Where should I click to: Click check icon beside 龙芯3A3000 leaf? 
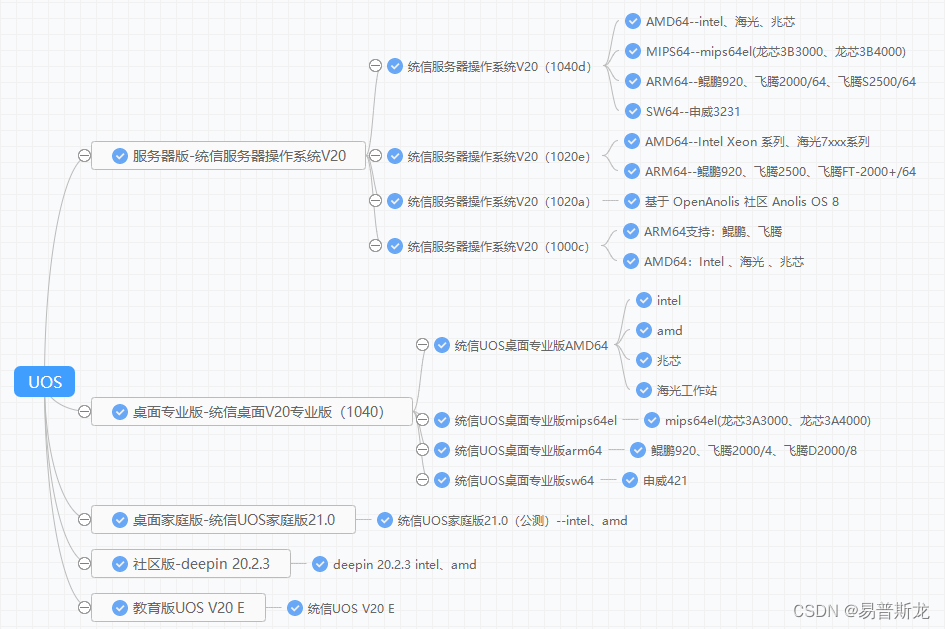coord(651,420)
